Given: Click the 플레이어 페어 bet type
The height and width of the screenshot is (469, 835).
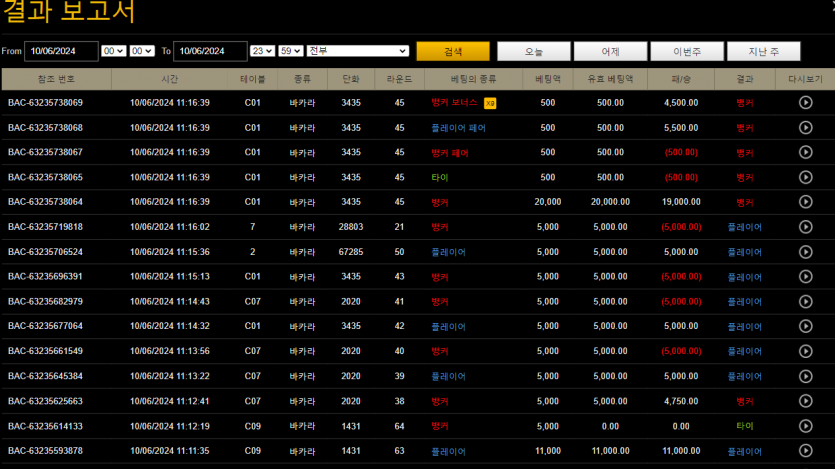Looking at the screenshot, I should pyautogui.click(x=459, y=128).
